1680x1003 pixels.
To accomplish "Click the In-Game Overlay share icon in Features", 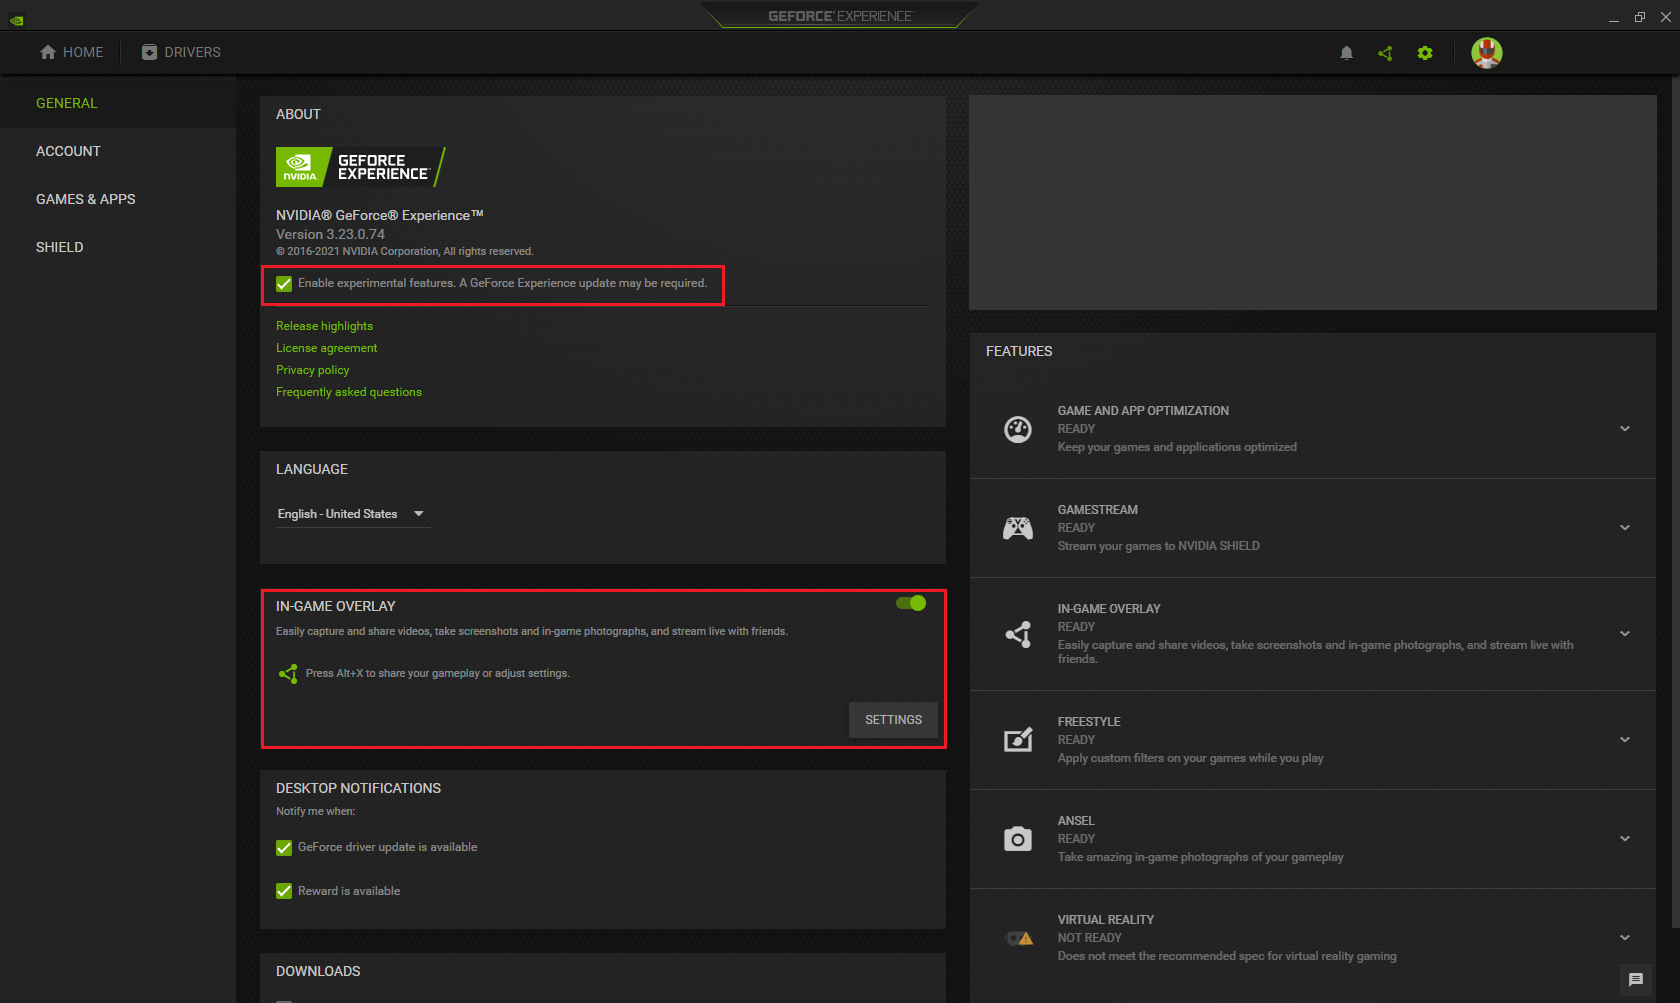I will click(x=1018, y=634).
